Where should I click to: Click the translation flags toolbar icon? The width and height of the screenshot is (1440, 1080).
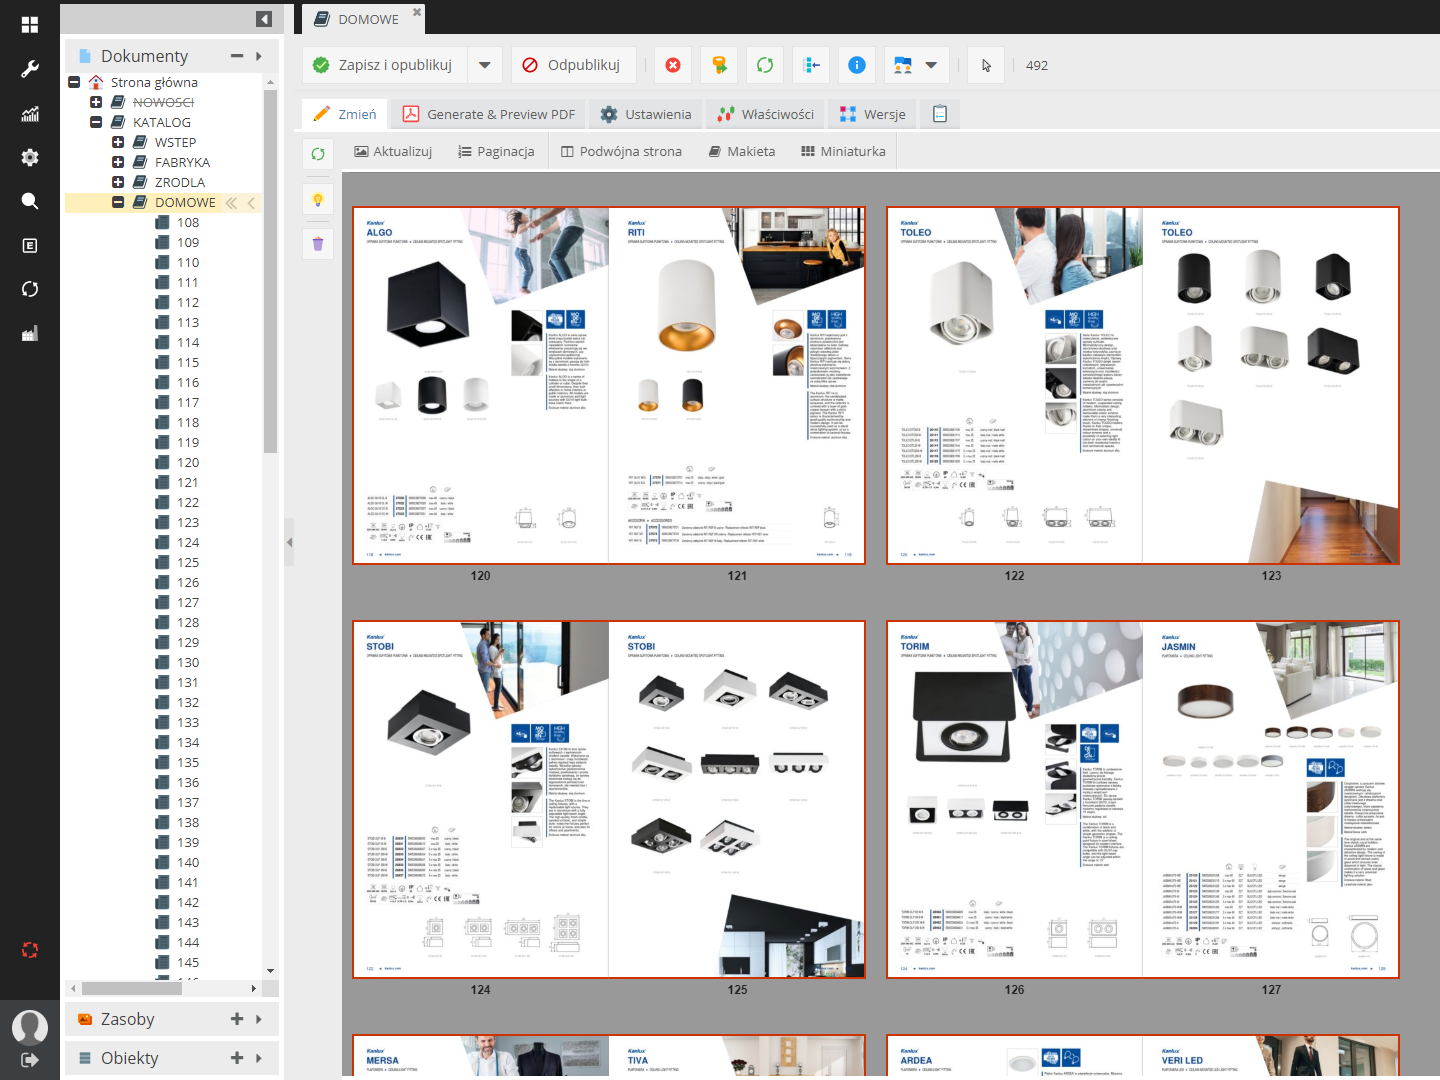(903, 65)
